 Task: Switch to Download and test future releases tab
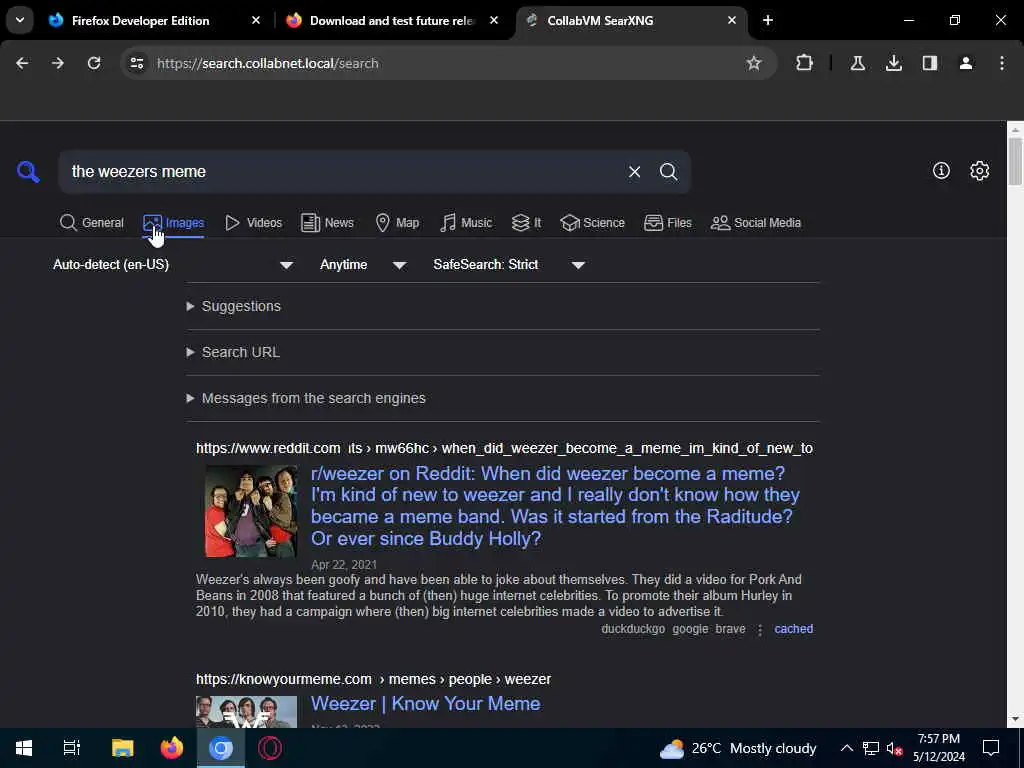[x=392, y=21]
